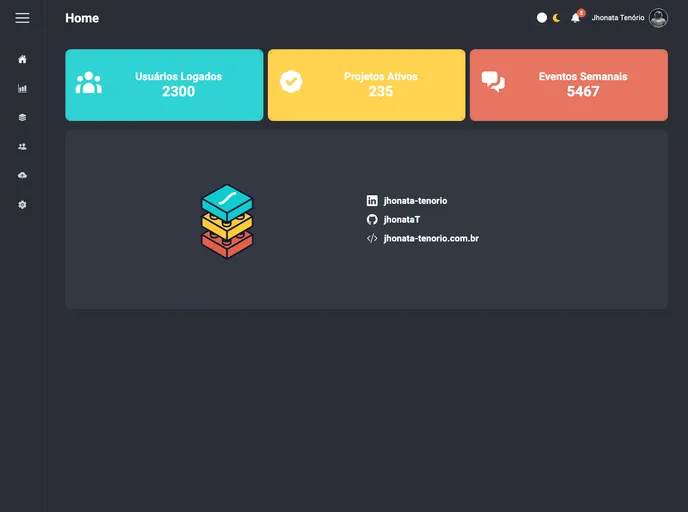Click the stacked bricks logo image
Image resolution: width=688 pixels, height=512 pixels.
tap(227, 221)
